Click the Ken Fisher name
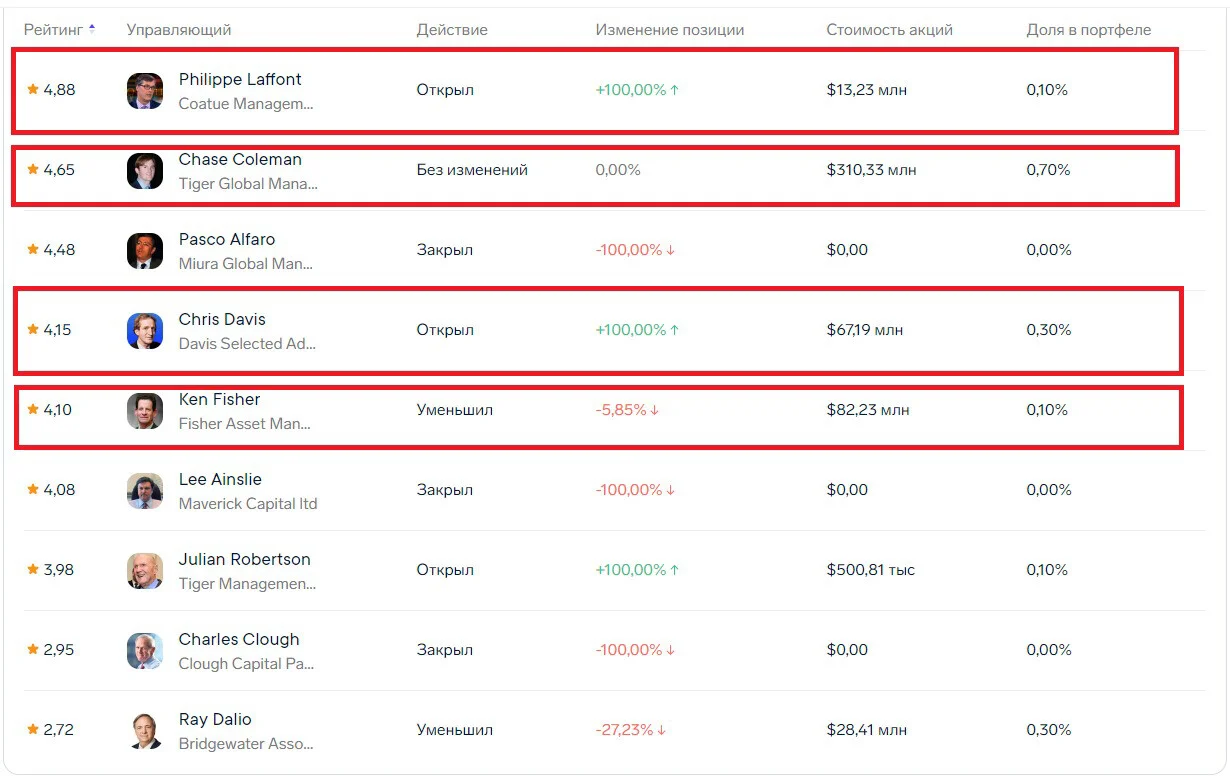Viewport: 1230px width, 778px height. click(x=219, y=399)
